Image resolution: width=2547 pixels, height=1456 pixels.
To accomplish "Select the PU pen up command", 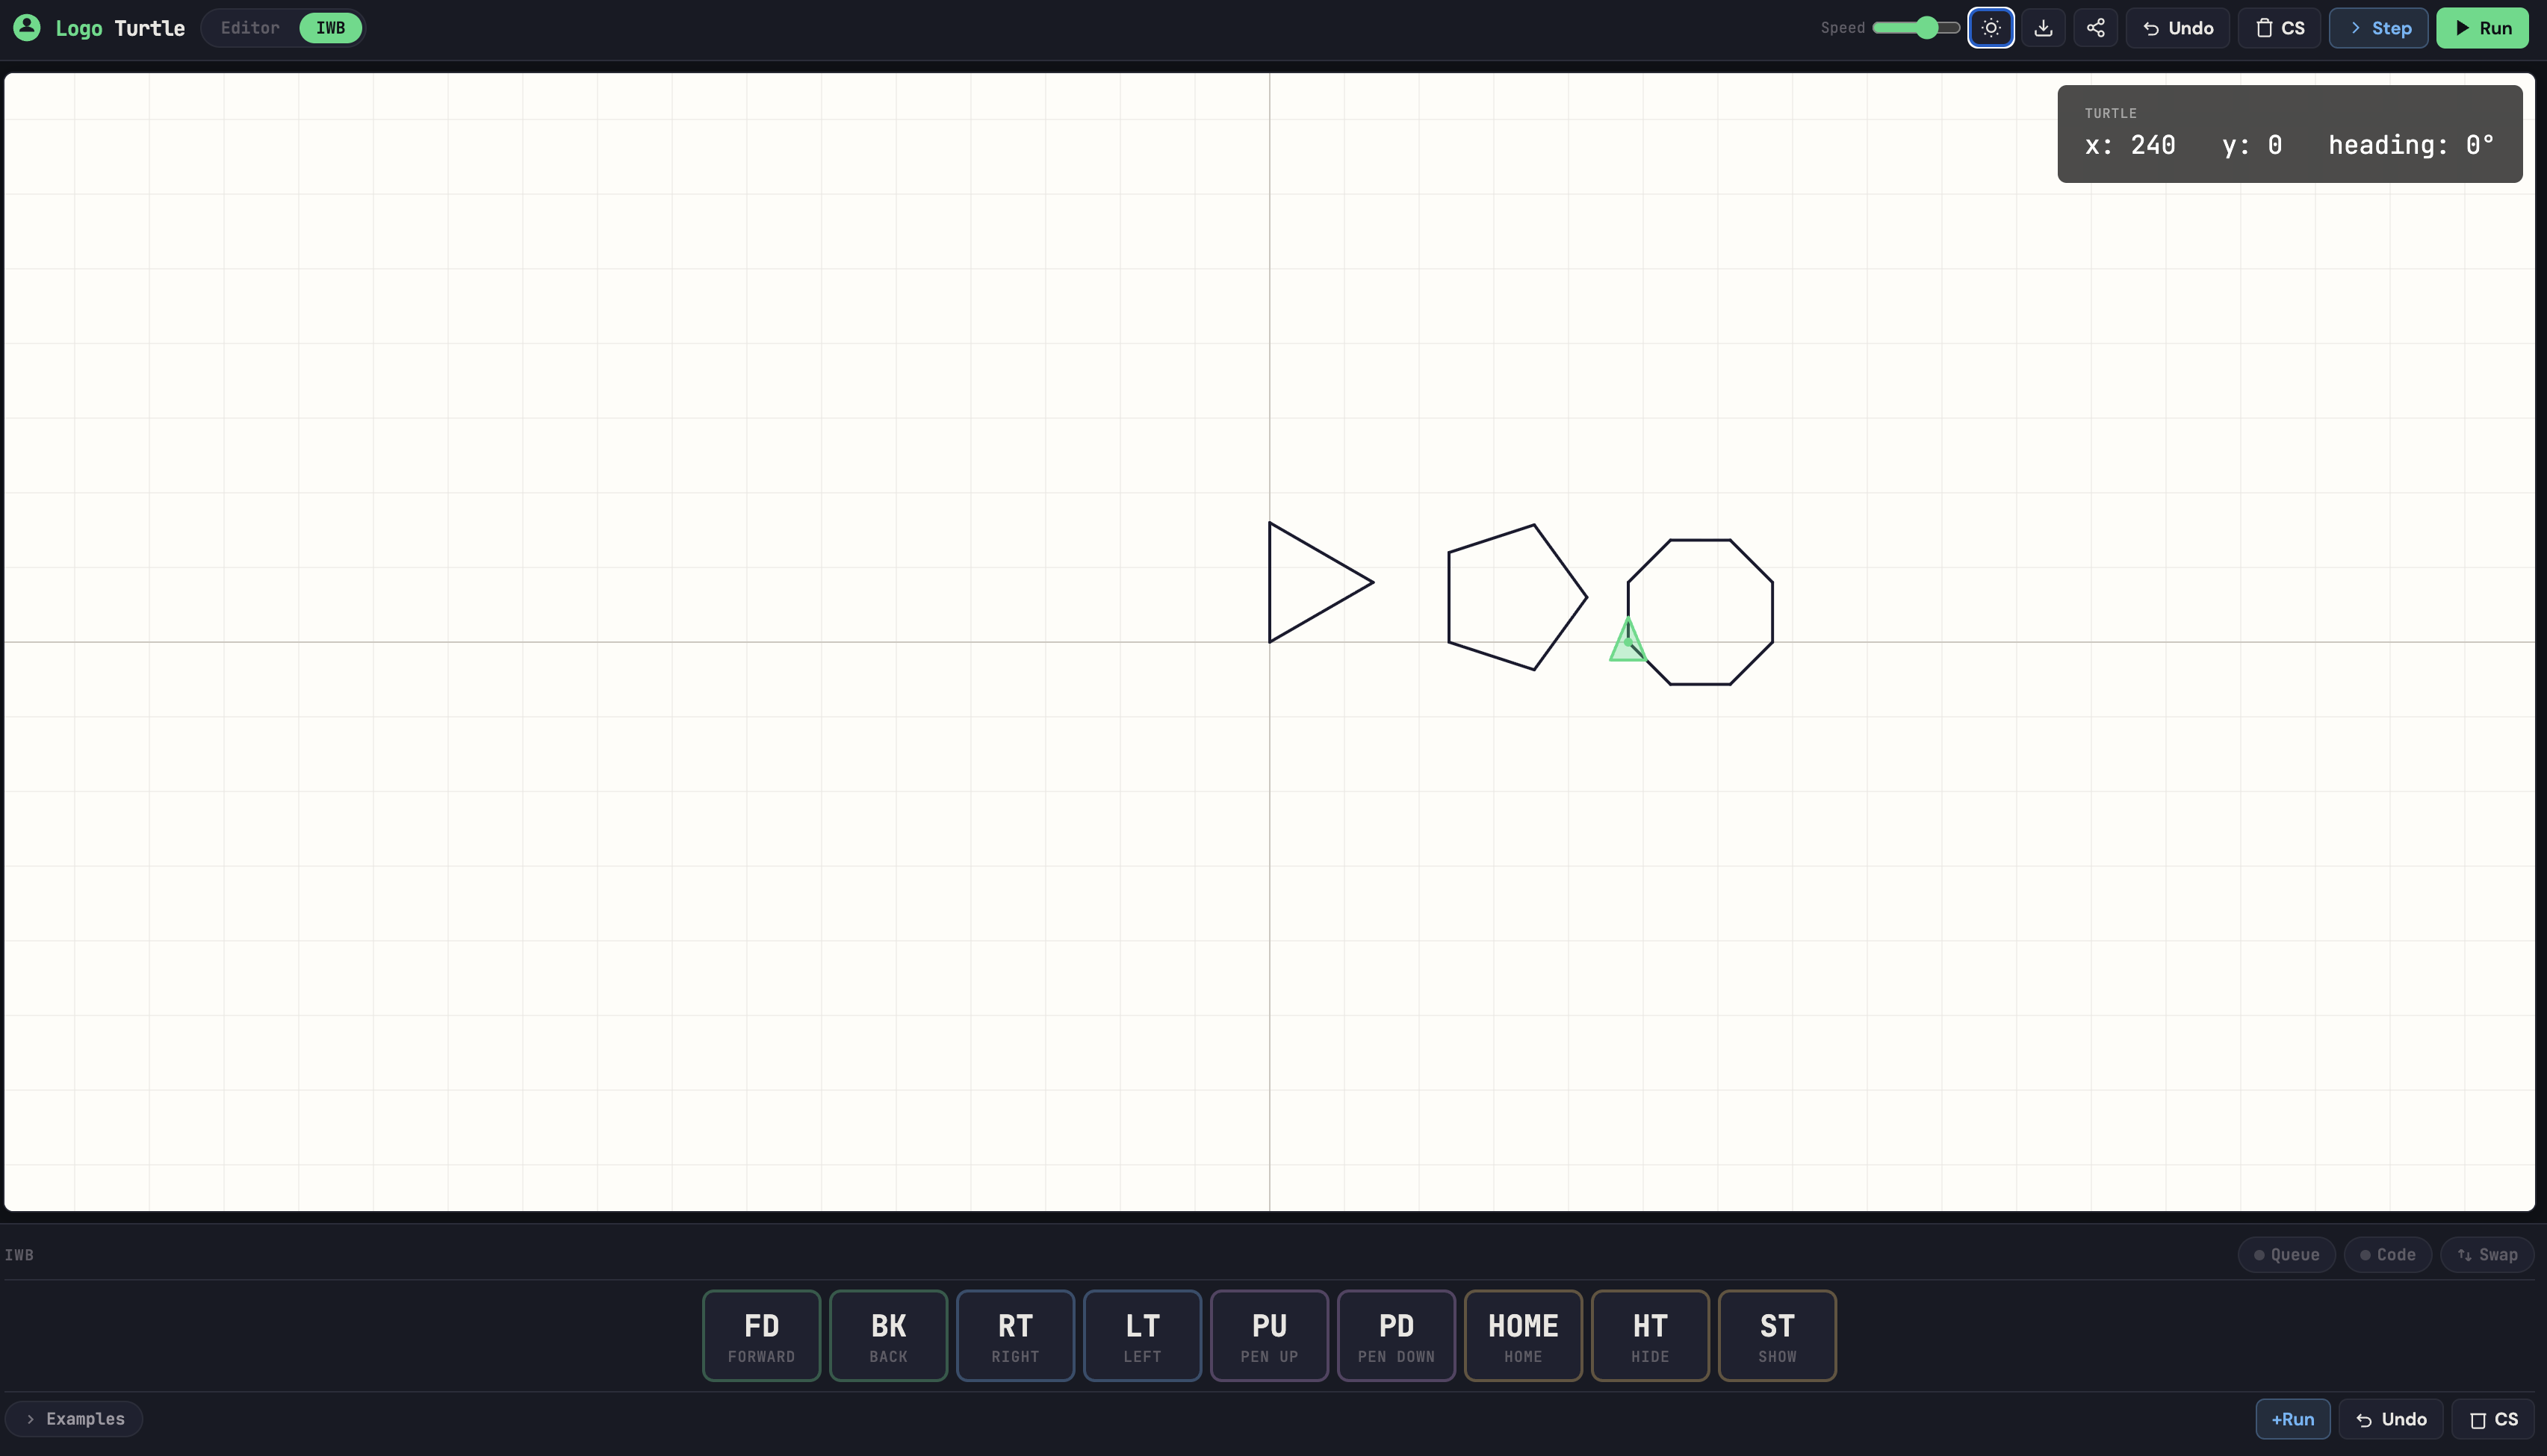I will pos(1268,1335).
